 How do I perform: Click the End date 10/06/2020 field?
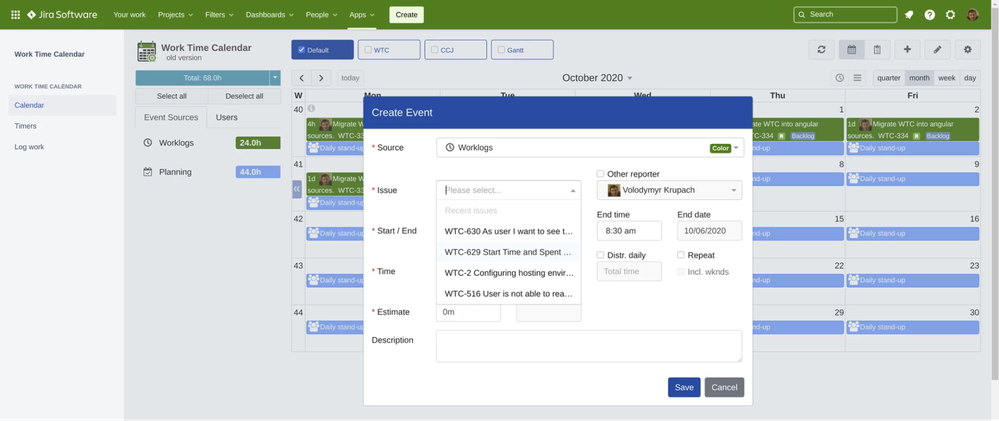[x=709, y=231]
